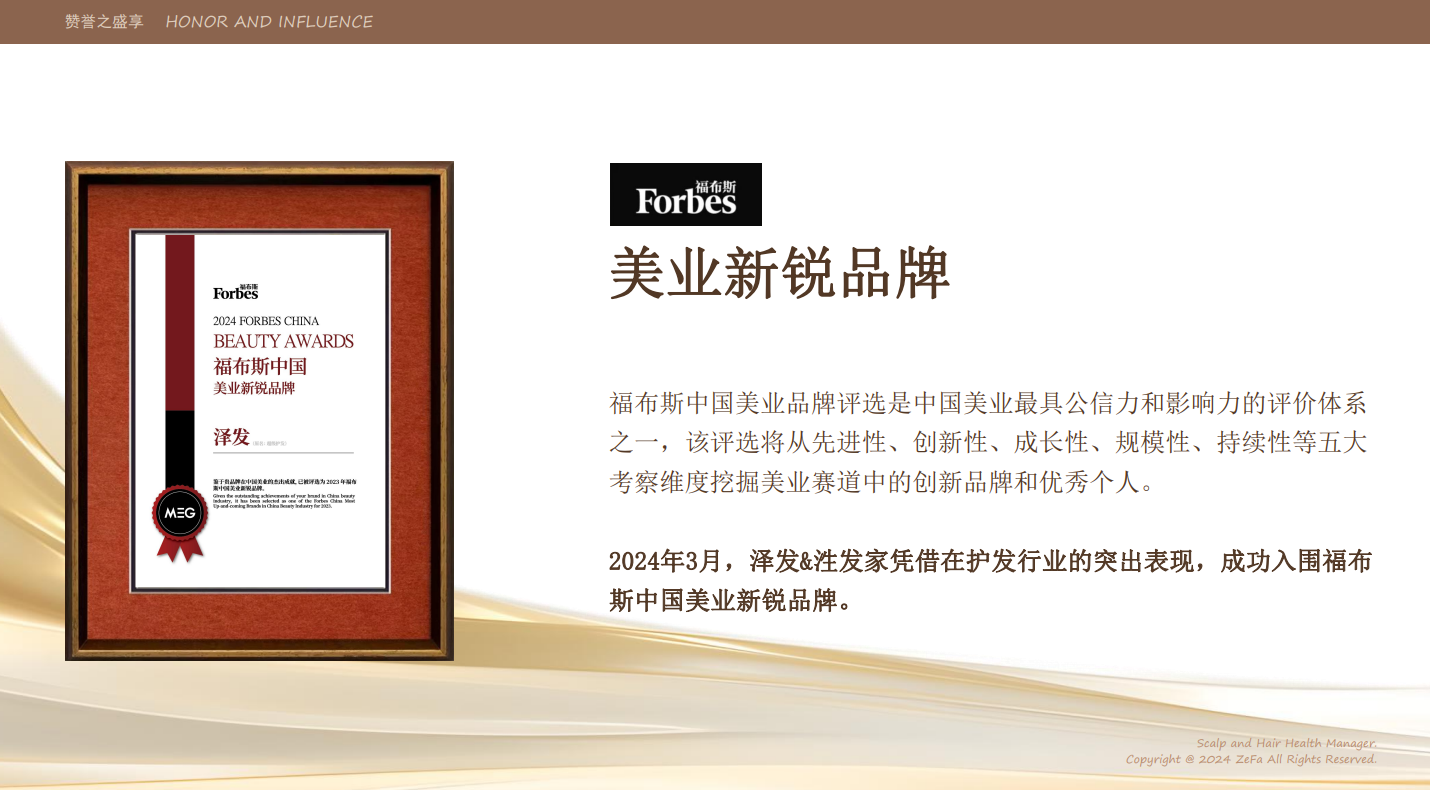Click bold line 斯中国美业新锐品牌。

[x=731, y=601]
